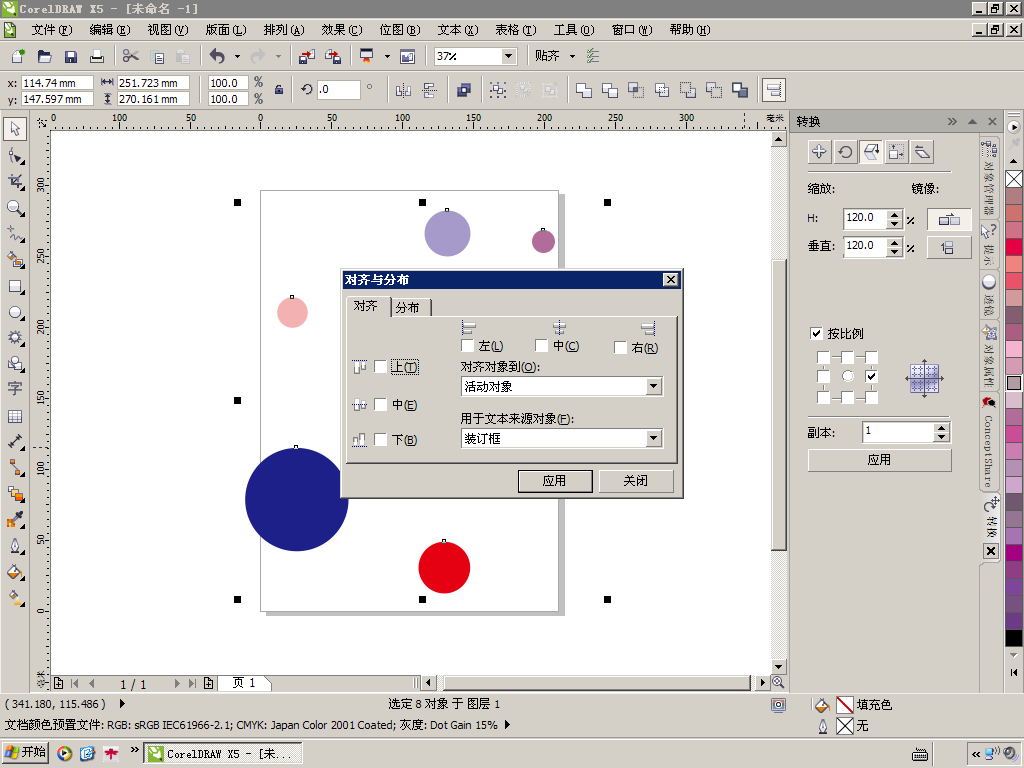The width and height of the screenshot is (1024, 768).
Task: Click 应用 in the align dialog
Action: pos(555,481)
